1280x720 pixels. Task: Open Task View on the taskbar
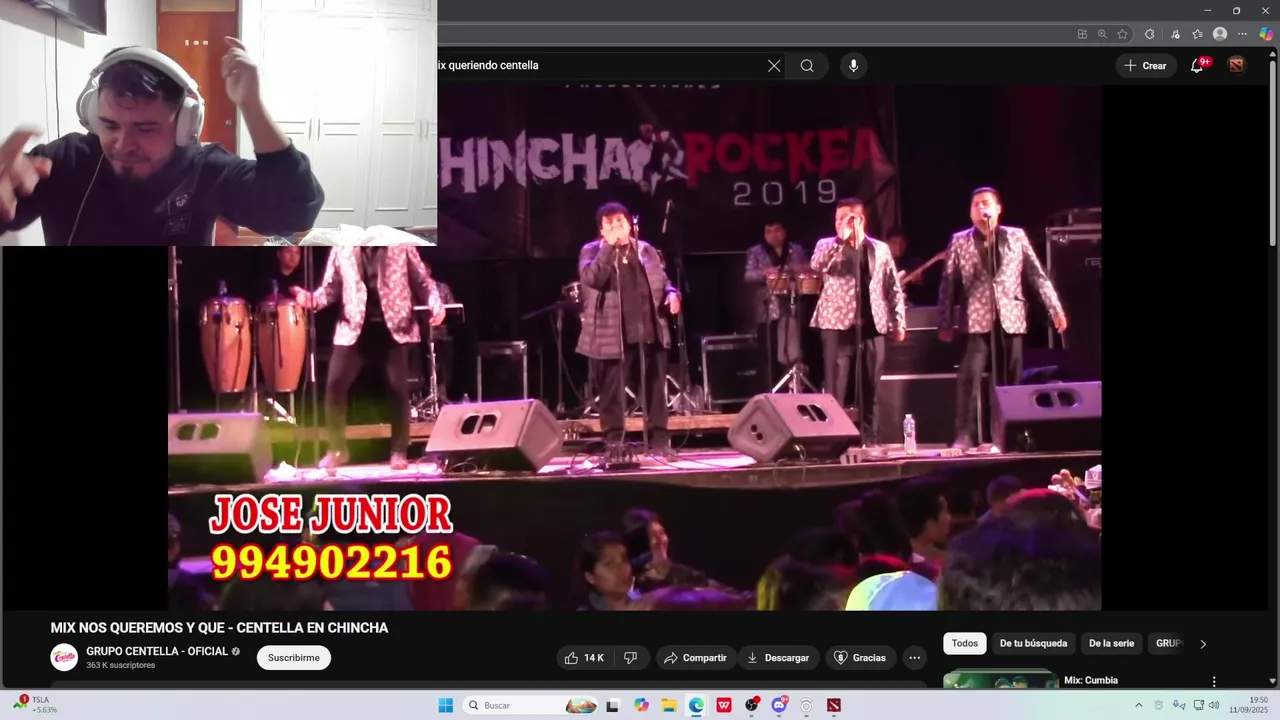coord(613,705)
